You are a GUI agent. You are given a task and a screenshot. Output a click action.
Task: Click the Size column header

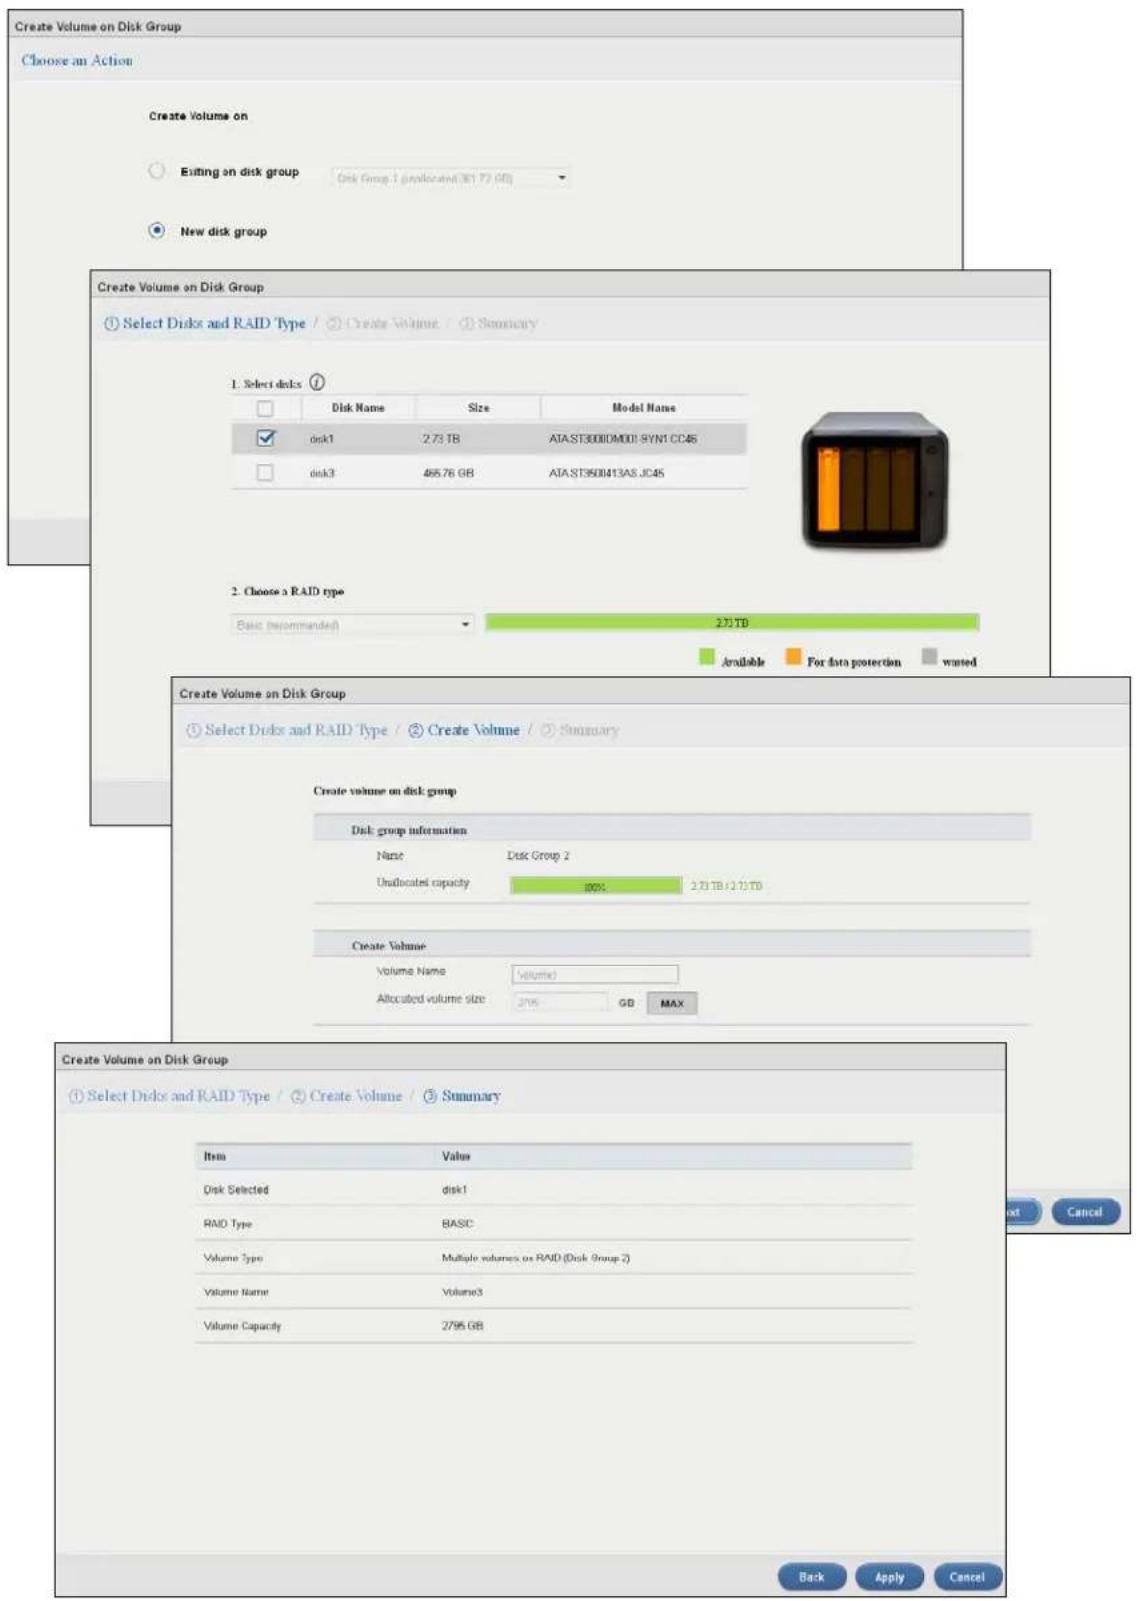click(479, 408)
